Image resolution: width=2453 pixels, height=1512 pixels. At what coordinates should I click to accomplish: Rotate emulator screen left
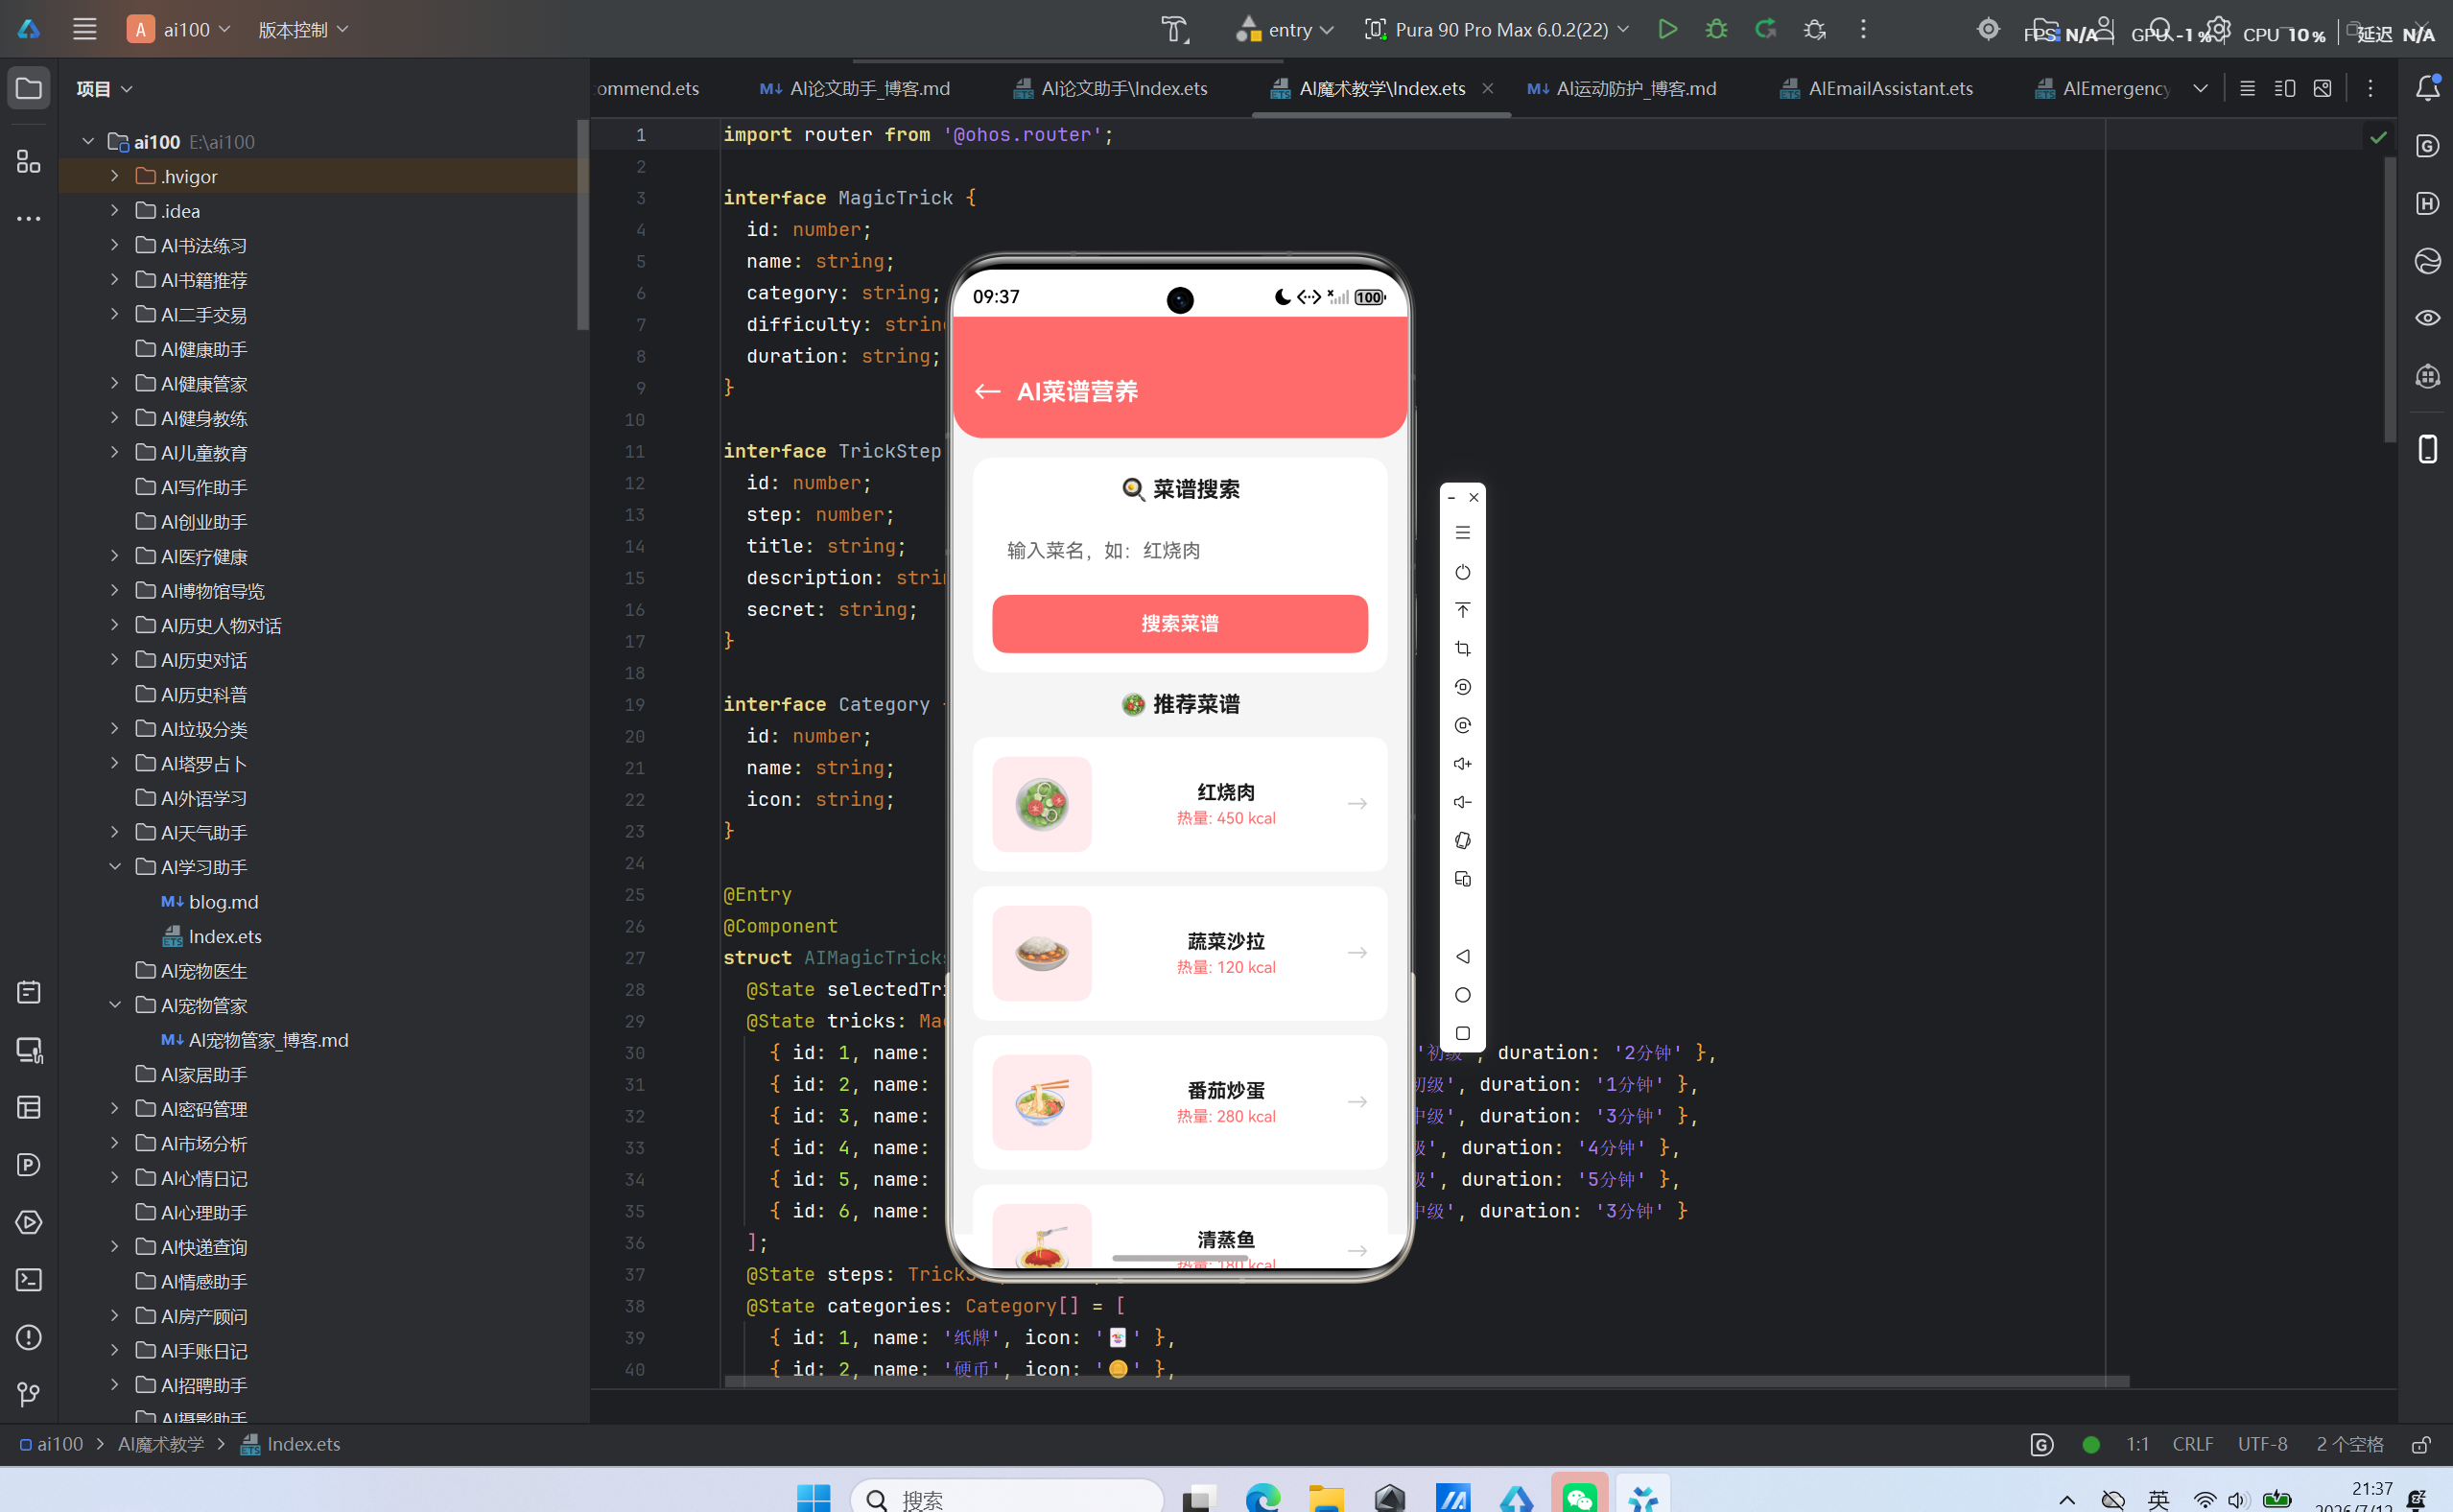1462,687
